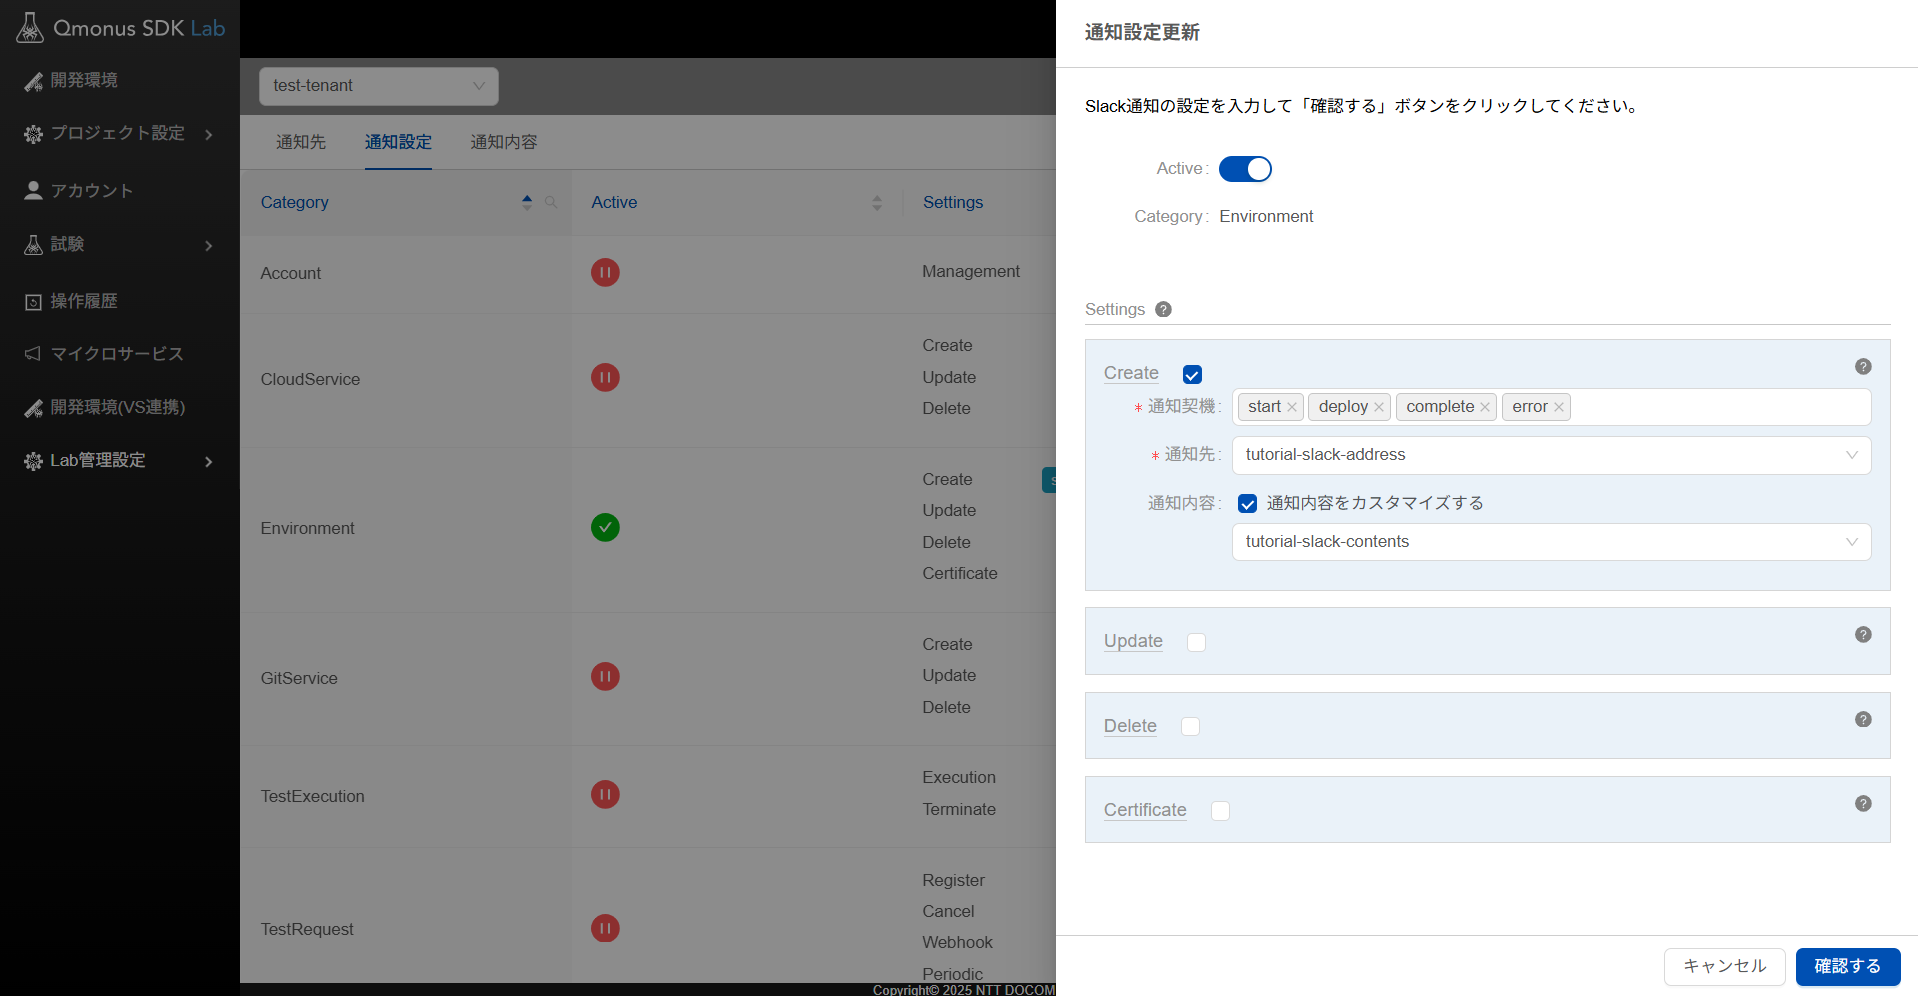Check the Certificate checkbox
The width and height of the screenshot is (1918, 996).
1220,811
